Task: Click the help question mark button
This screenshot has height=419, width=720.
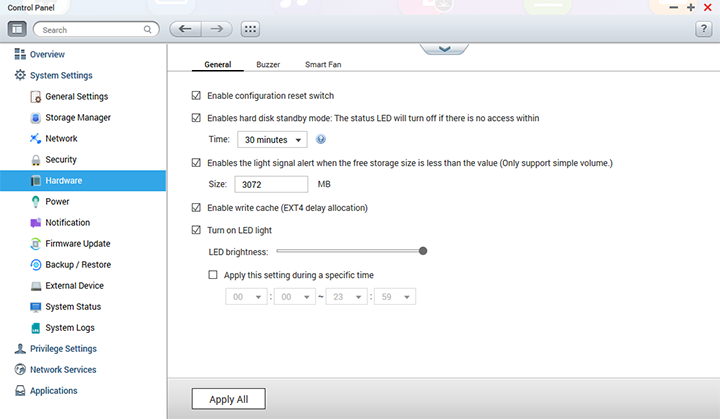Action: point(703,29)
